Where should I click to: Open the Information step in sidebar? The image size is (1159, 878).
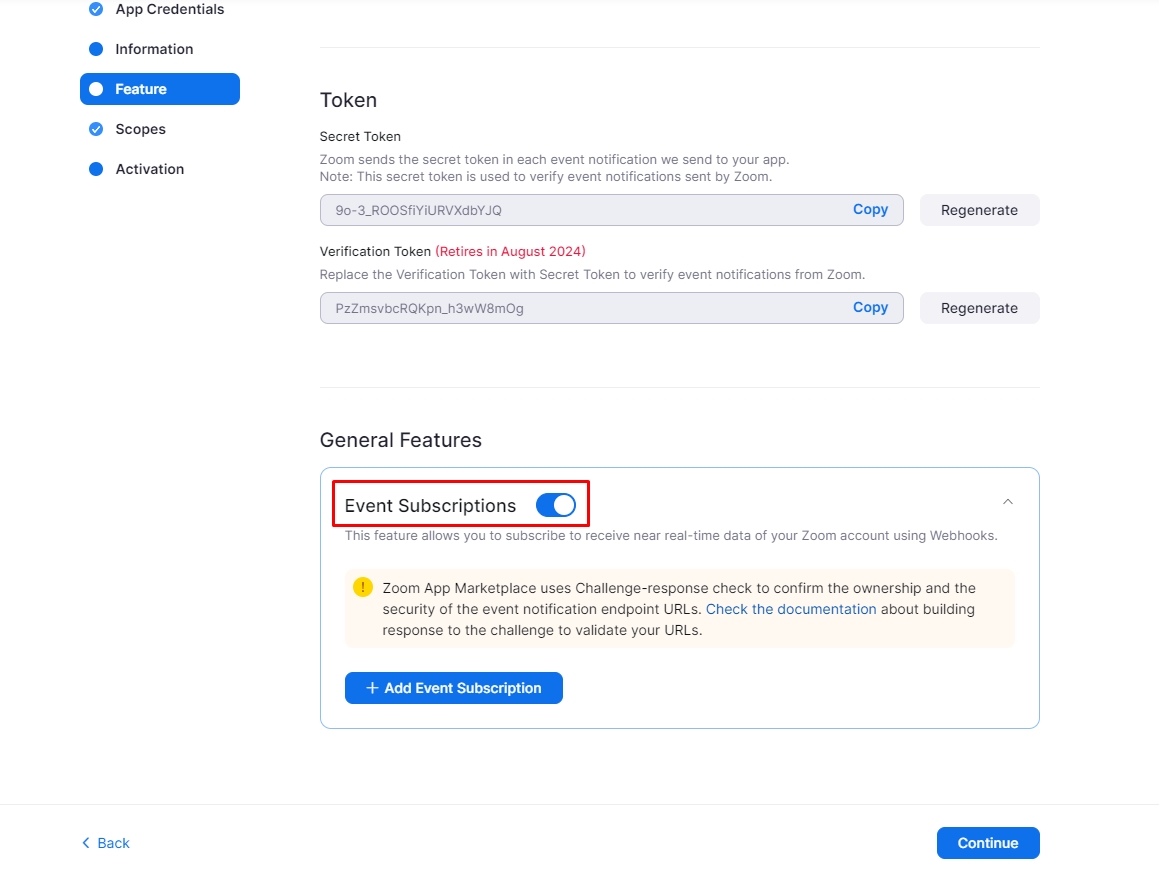click(154, 49)
